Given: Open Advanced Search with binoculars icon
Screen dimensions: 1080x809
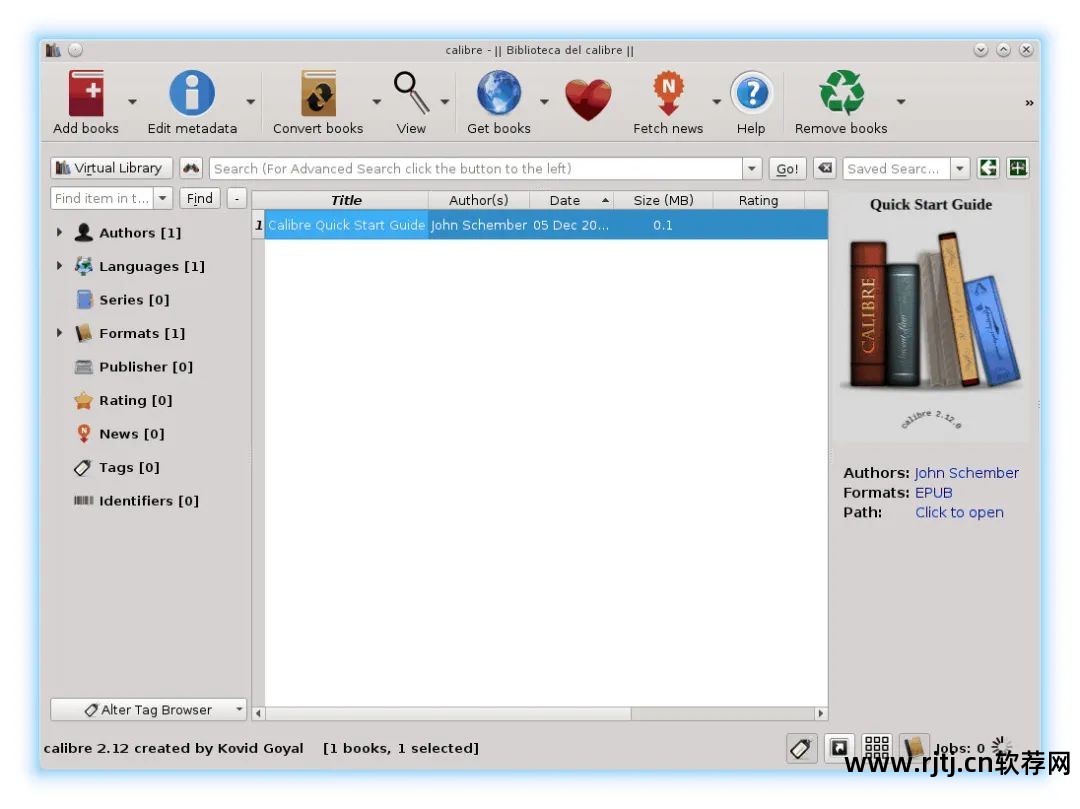Looking at the screenshot, I should pyautogui.click(x=191, y=168).
